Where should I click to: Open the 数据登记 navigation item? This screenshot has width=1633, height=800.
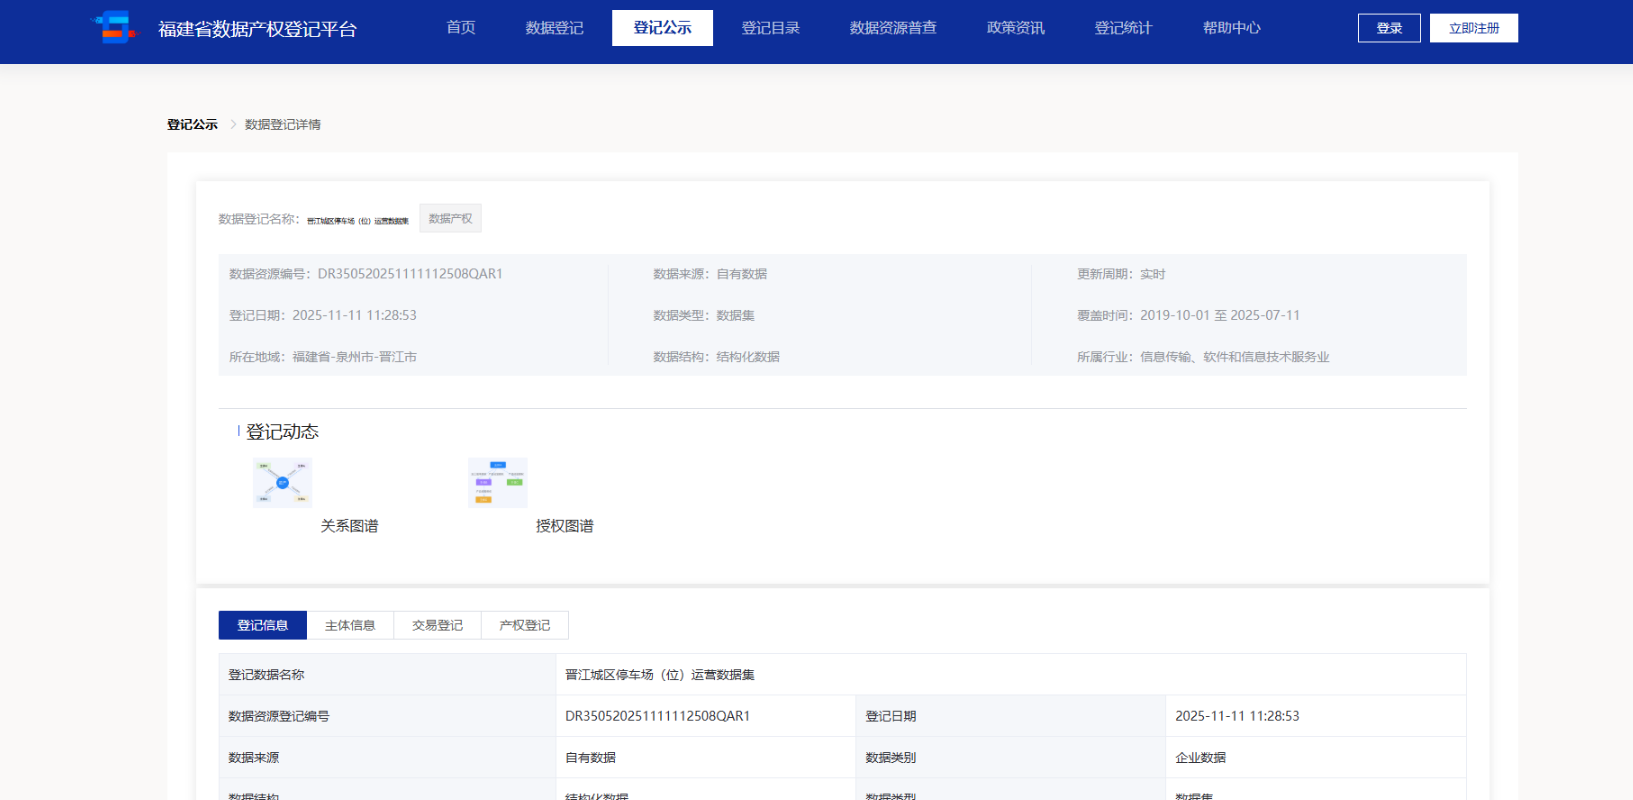pyautogui.click(x=554, y=28)
